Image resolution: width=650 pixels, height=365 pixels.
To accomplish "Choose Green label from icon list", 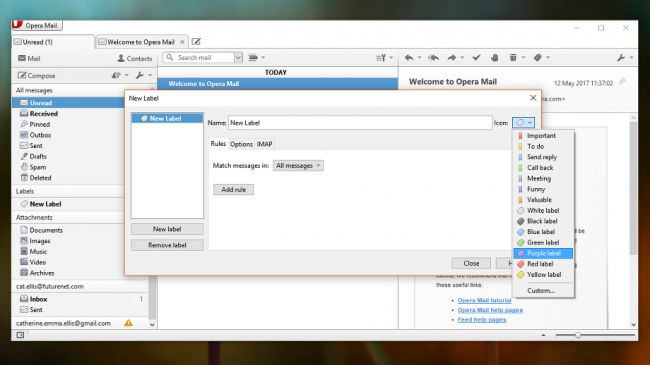I will click(543, 243).
